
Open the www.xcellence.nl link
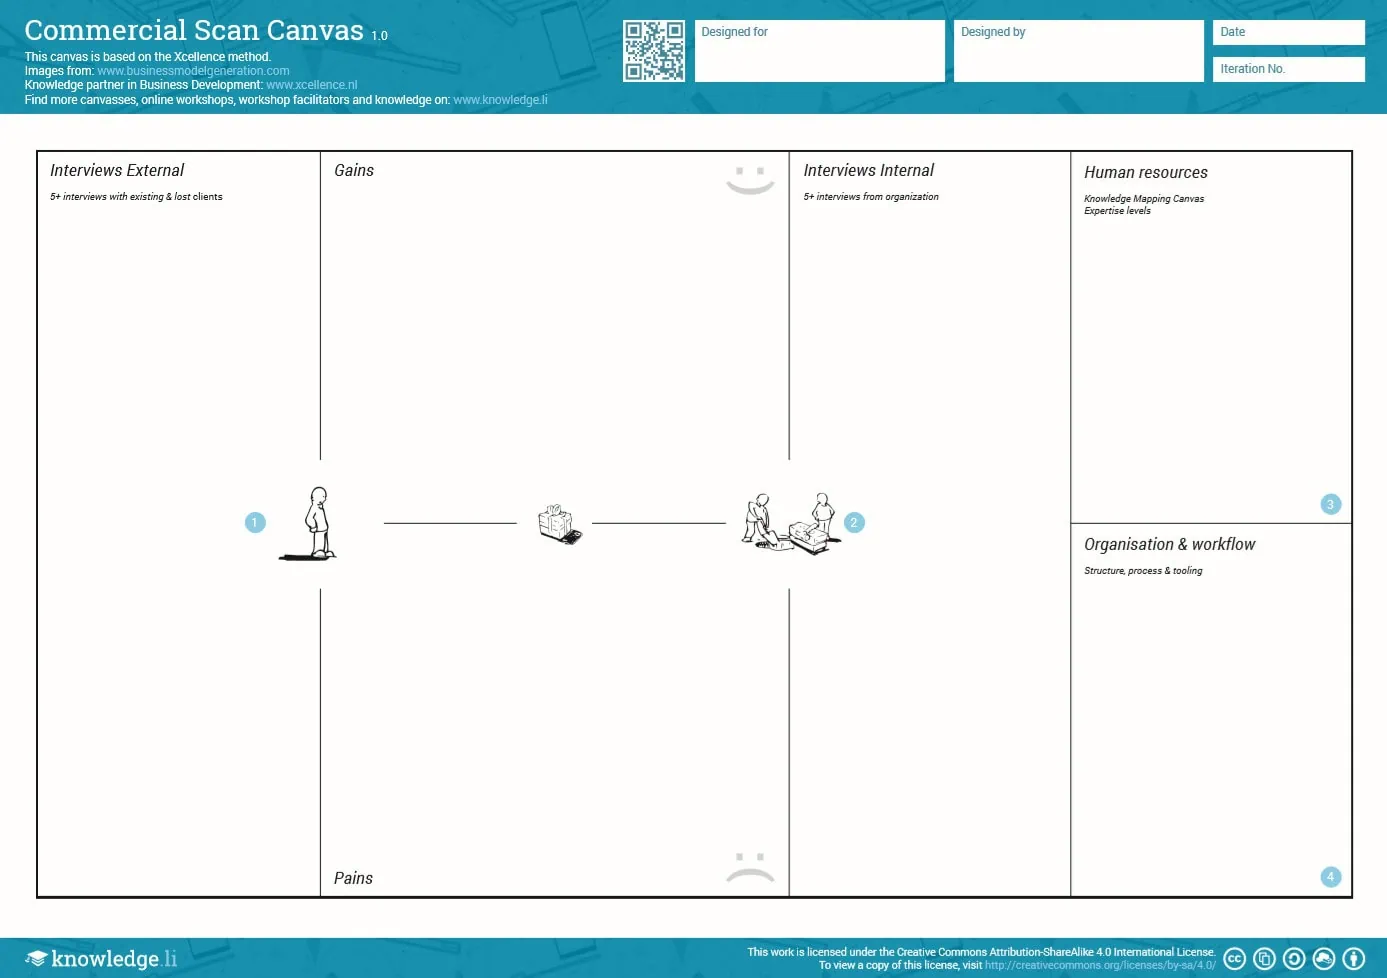click(x=312, y=85)
